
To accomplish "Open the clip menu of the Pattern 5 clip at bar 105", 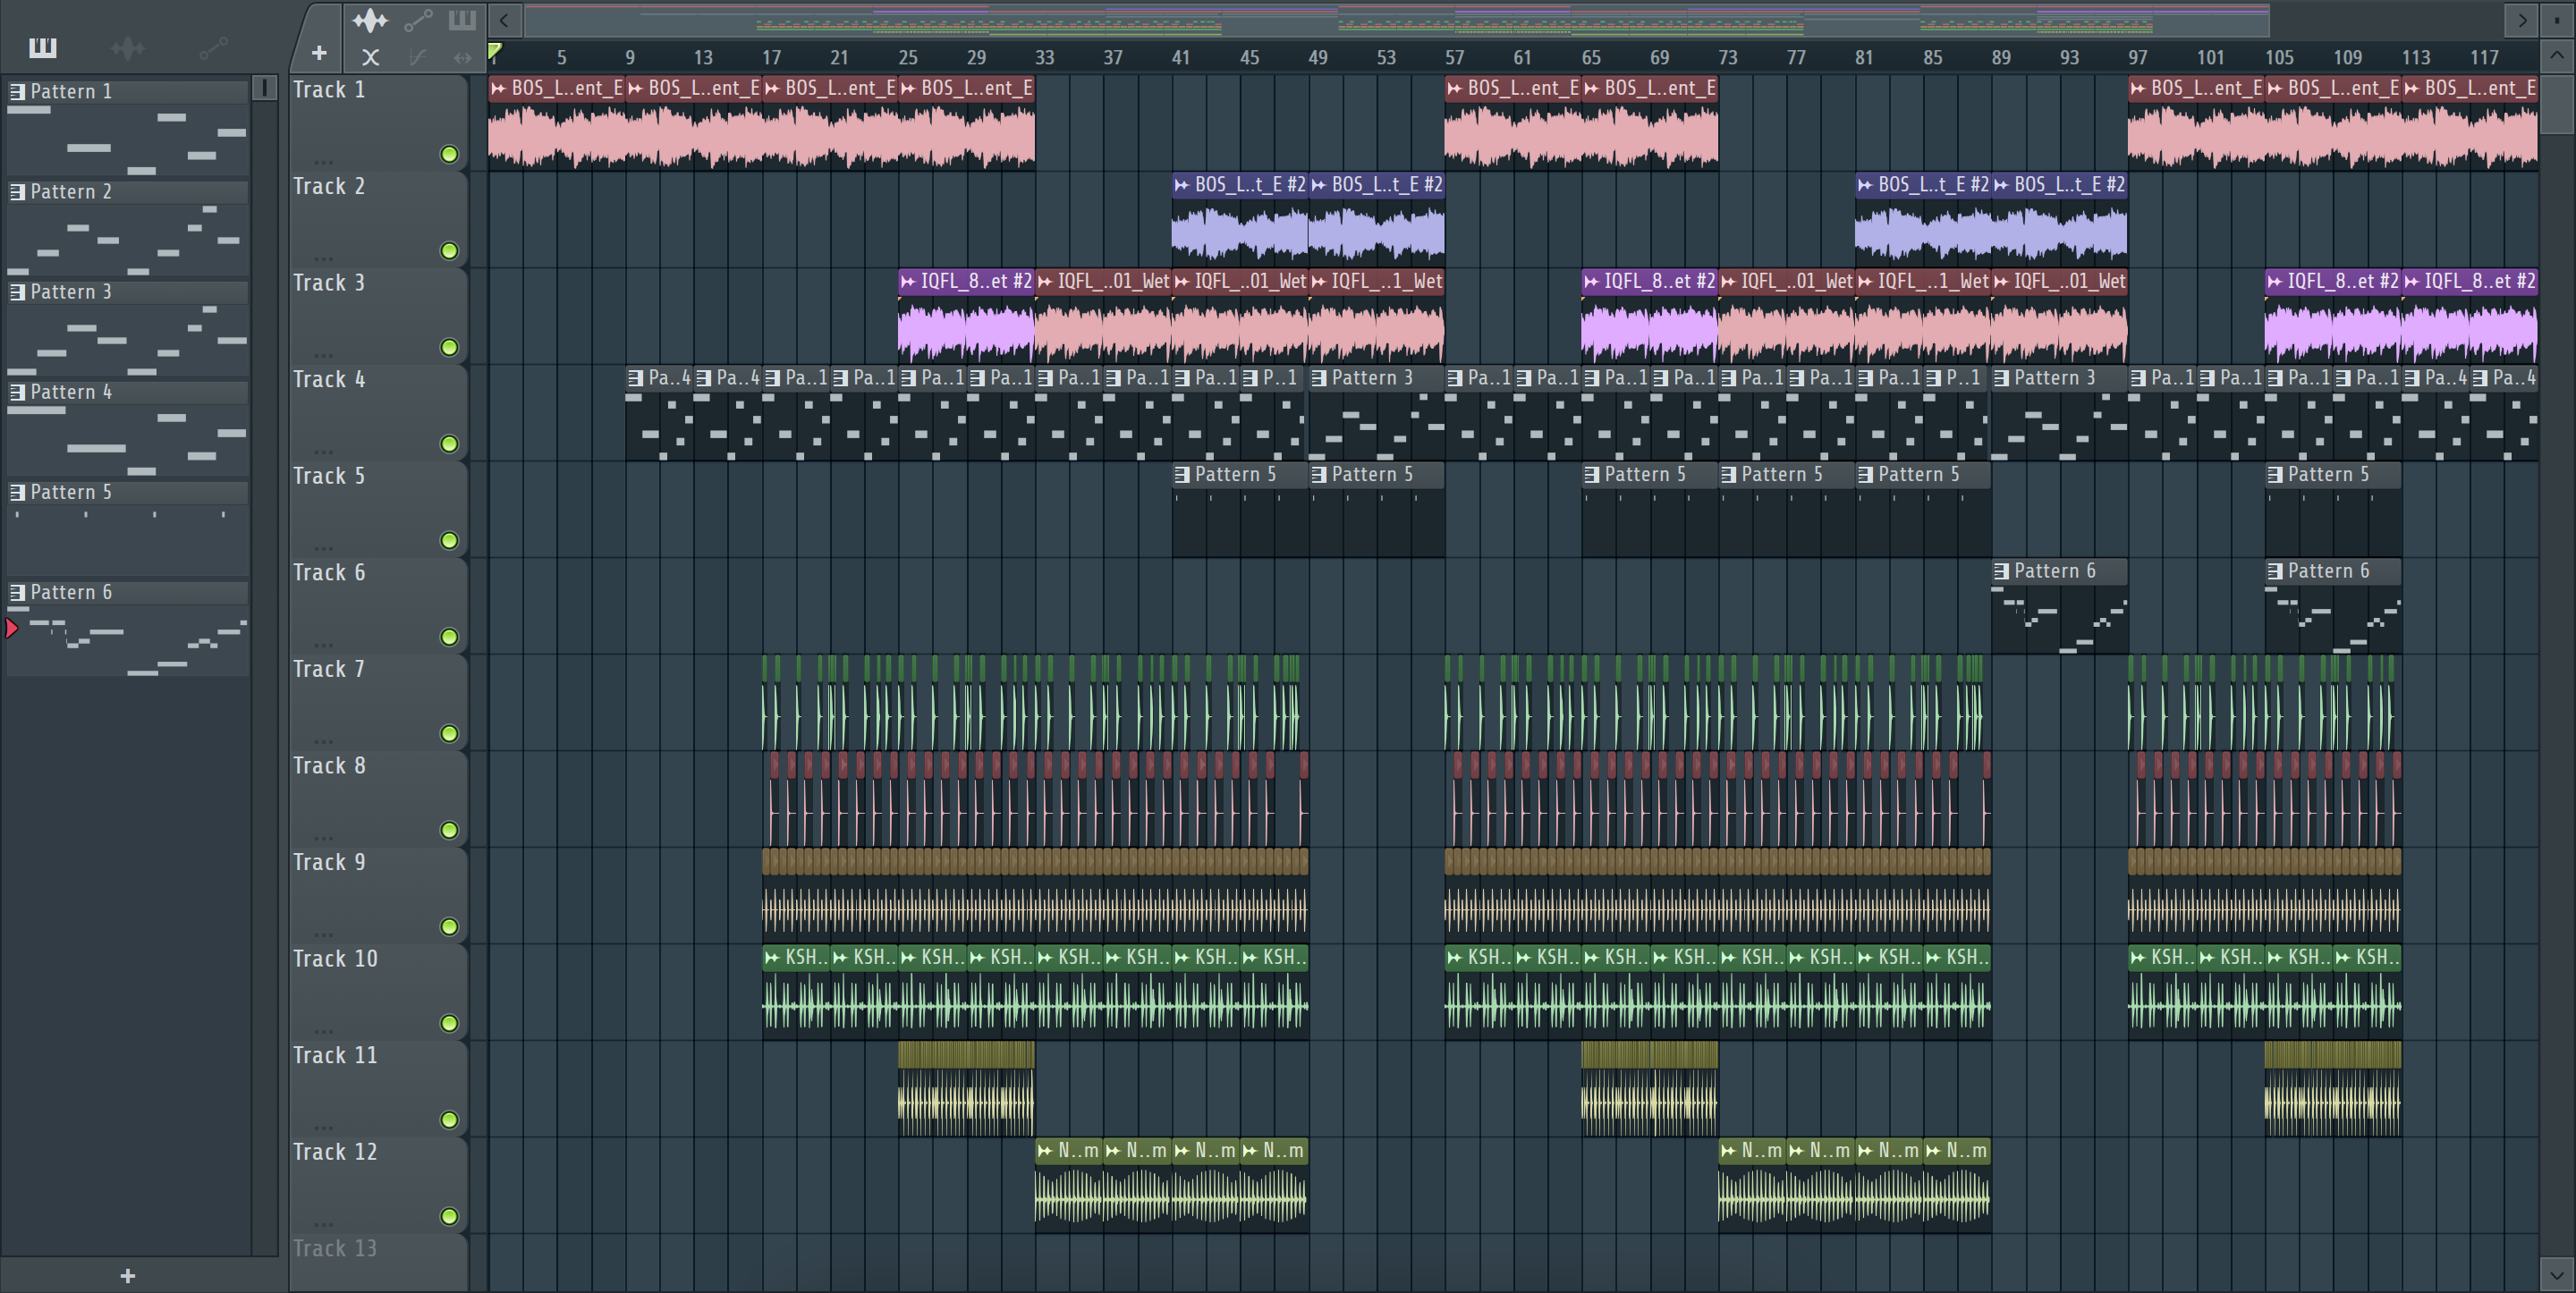I will click(2275, 474).
